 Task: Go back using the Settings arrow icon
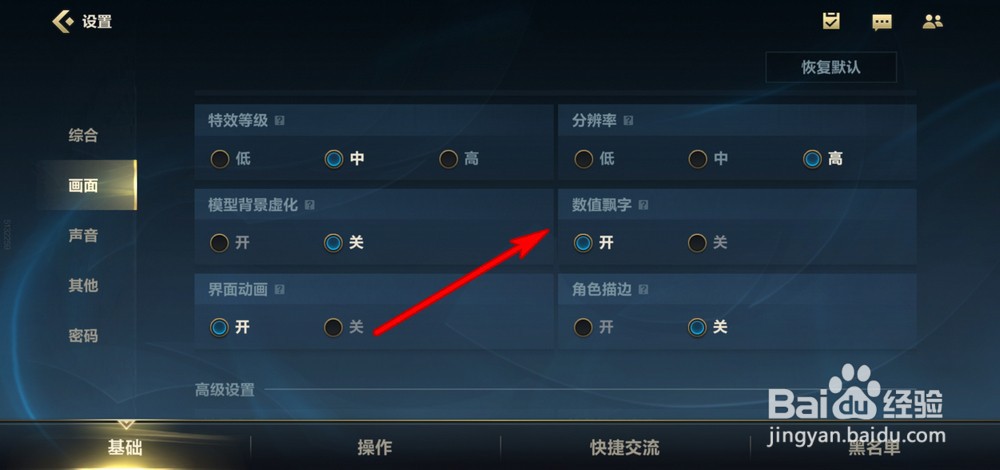(x=62, y=21)
